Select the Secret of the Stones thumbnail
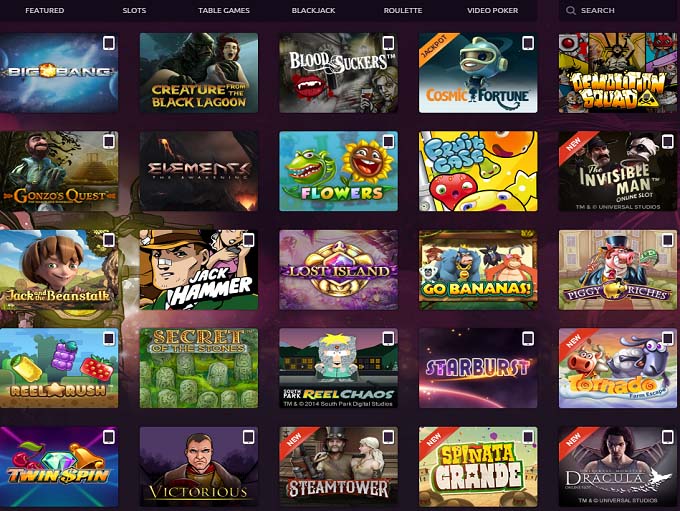This screenshot has height=511, width=680. (199, 368)
